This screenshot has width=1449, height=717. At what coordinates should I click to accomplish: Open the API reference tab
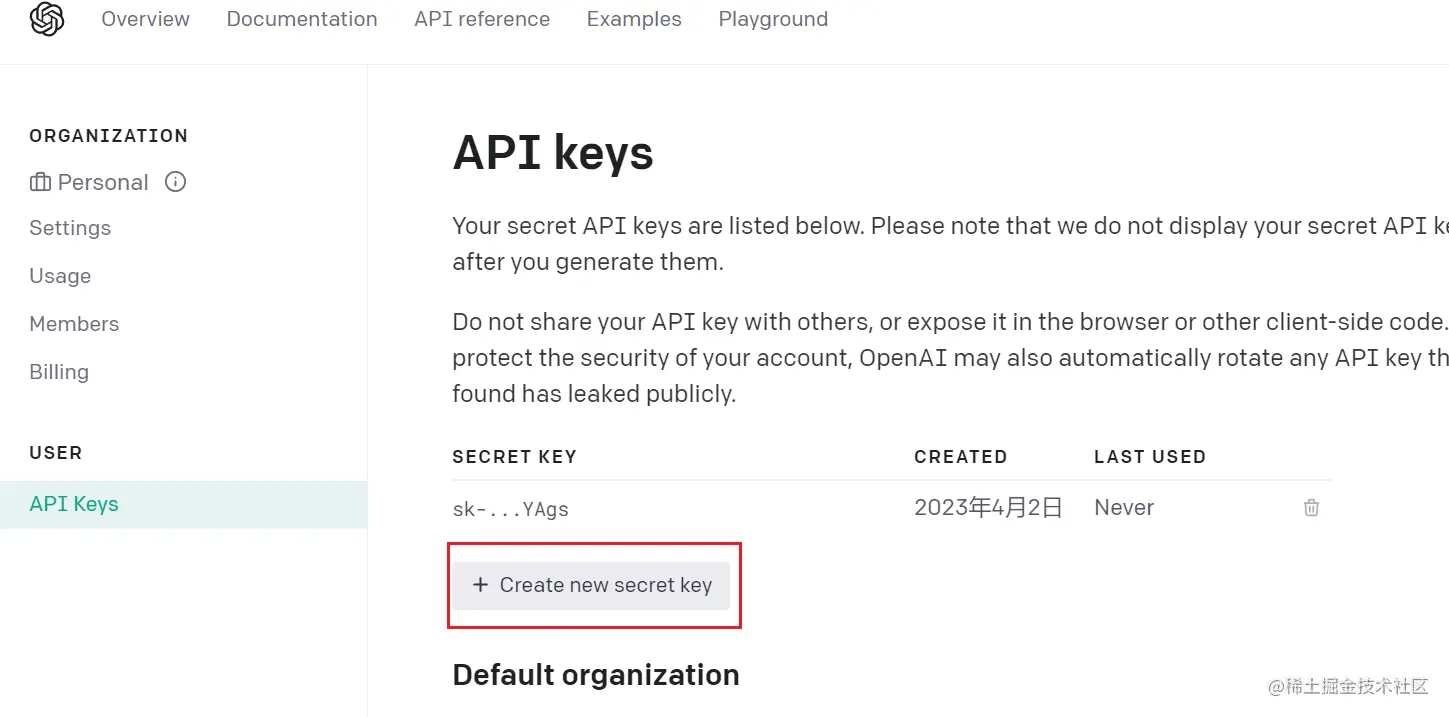(x=482, y=19)
